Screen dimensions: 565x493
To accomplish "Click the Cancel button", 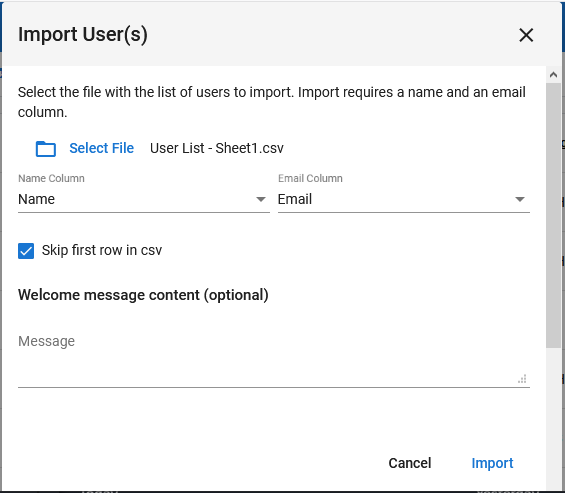I will point(410,463).
